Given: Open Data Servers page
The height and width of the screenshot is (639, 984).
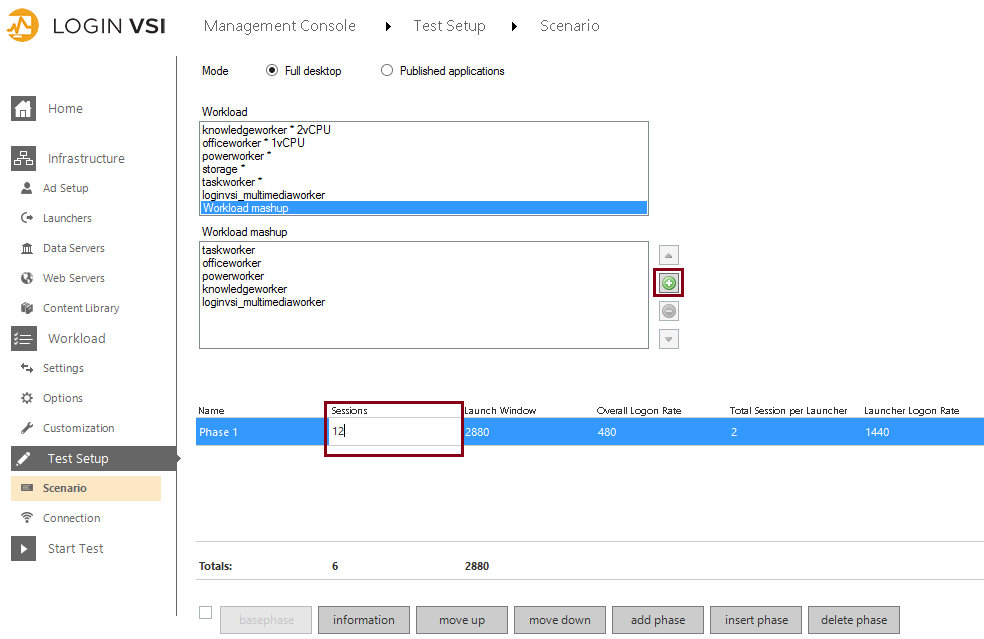Looking at the screenshot, I should click(73, 248).
